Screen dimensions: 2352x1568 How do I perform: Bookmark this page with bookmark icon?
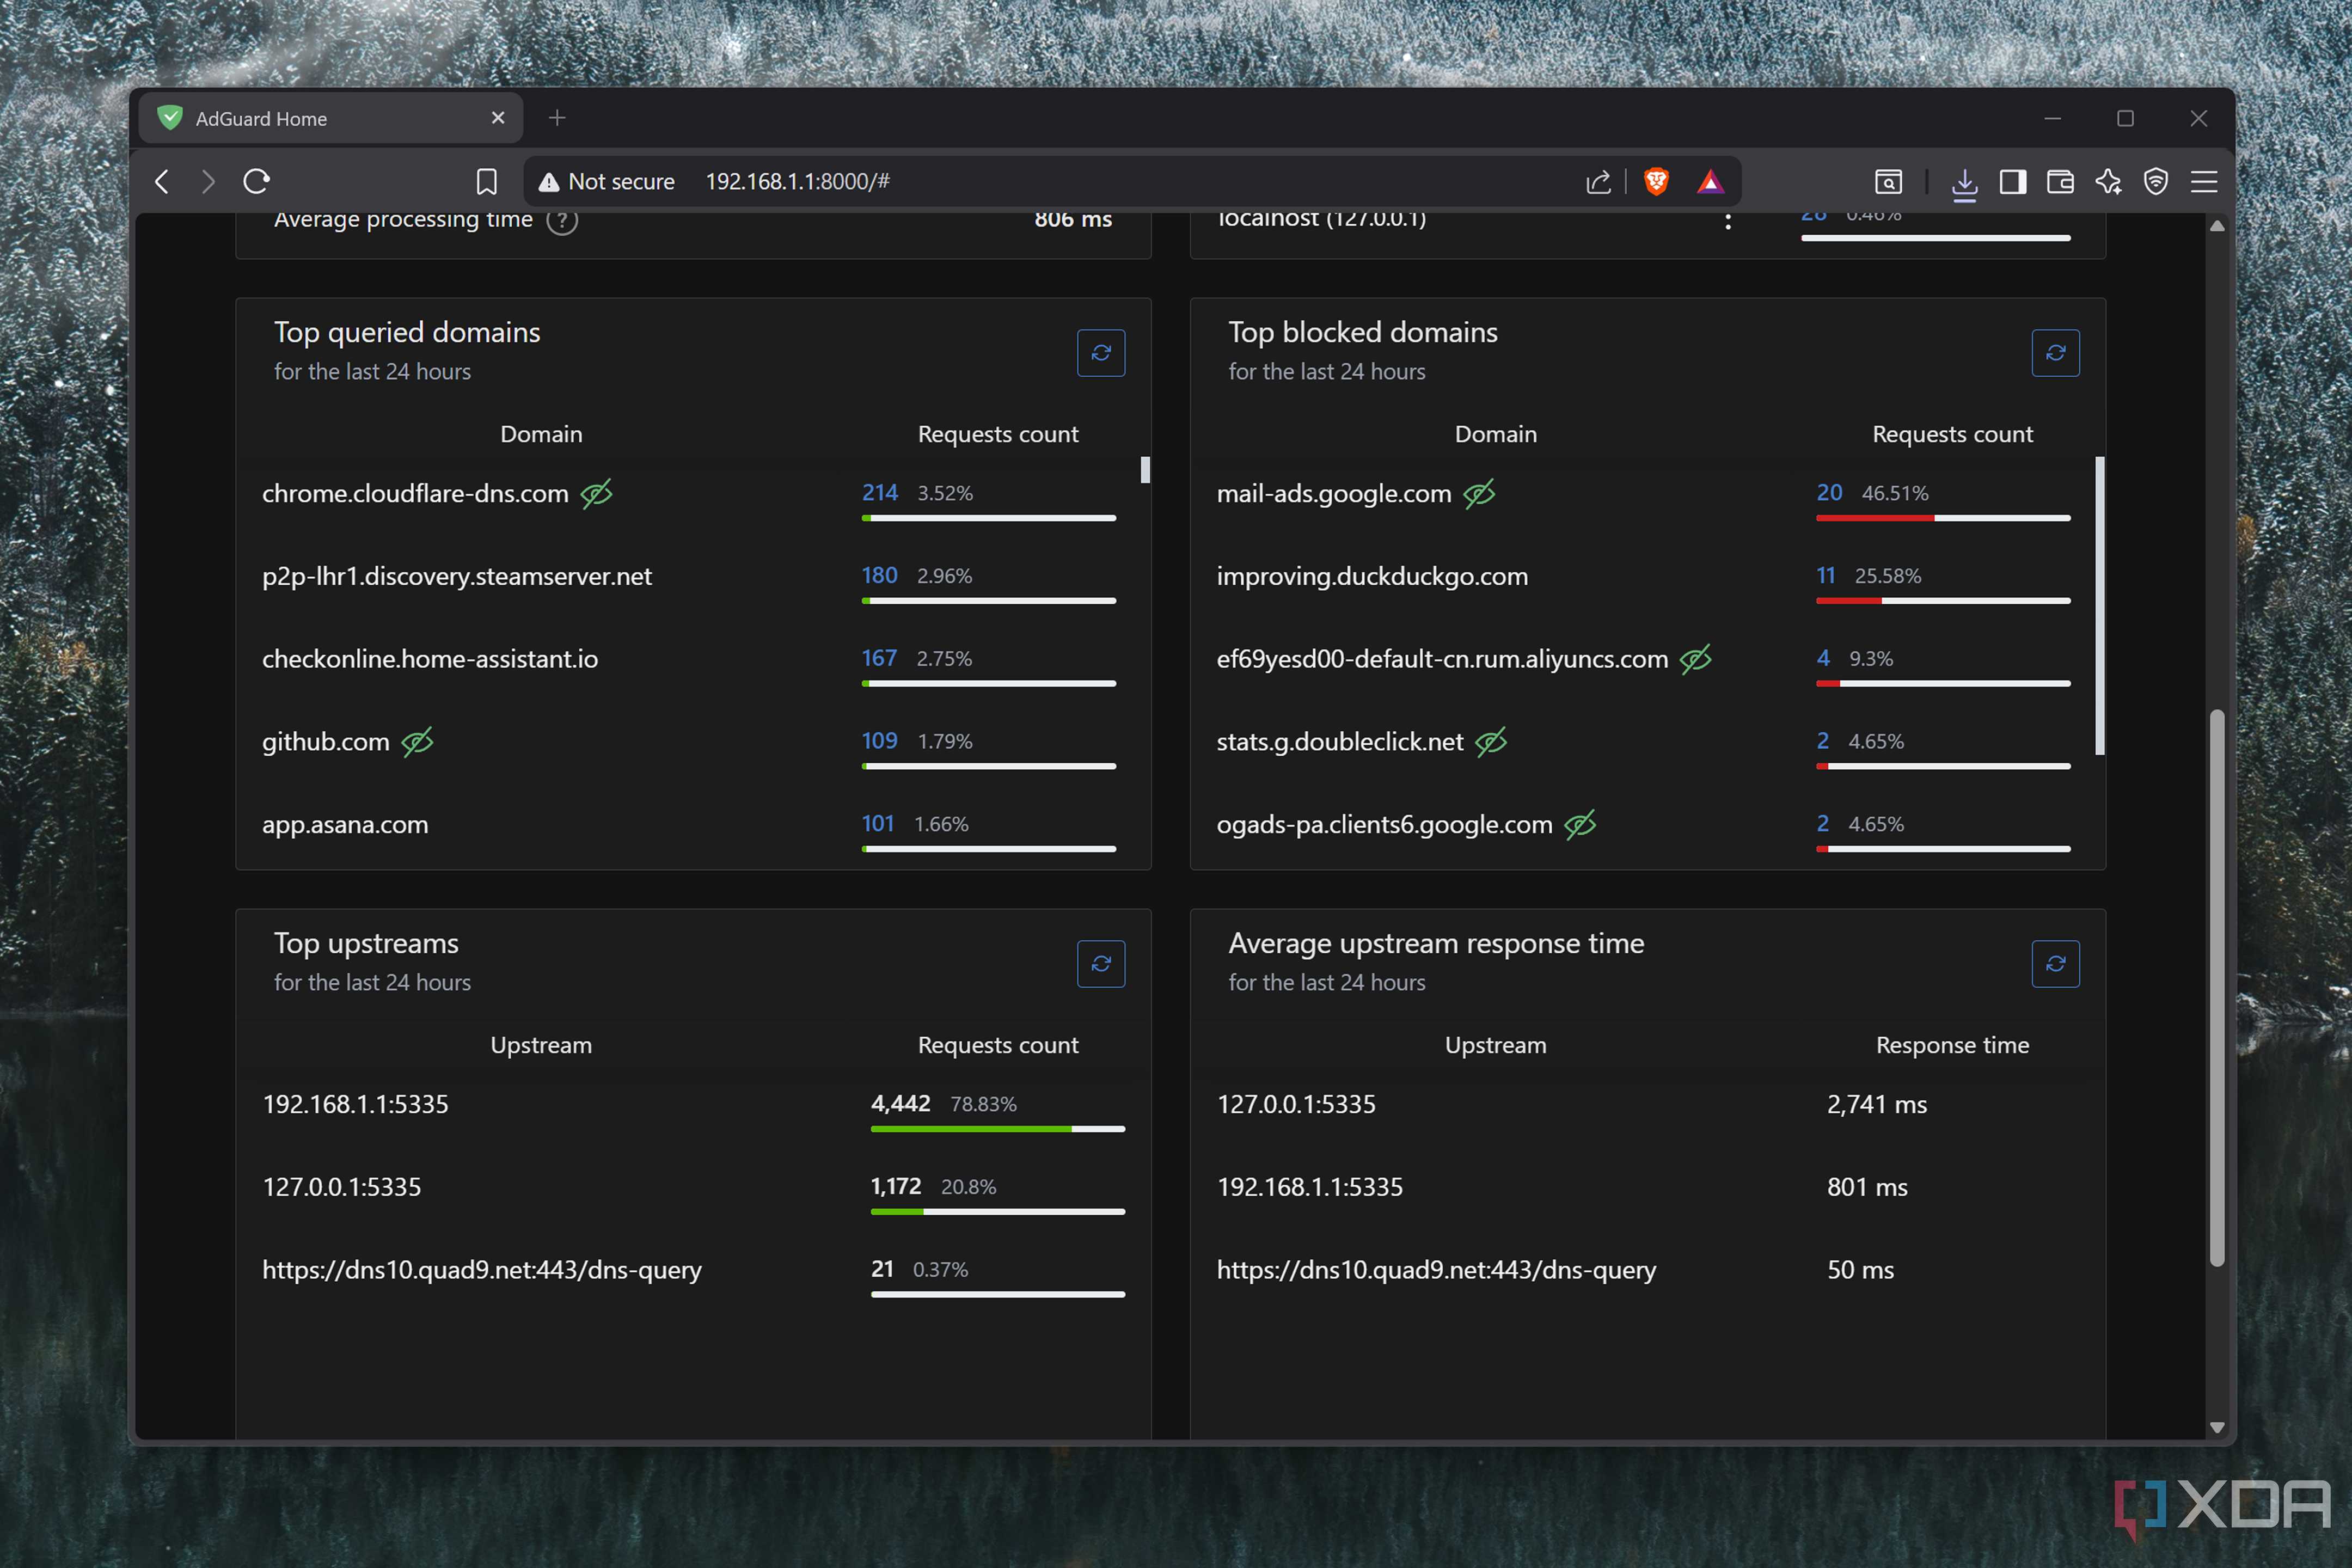487,182
